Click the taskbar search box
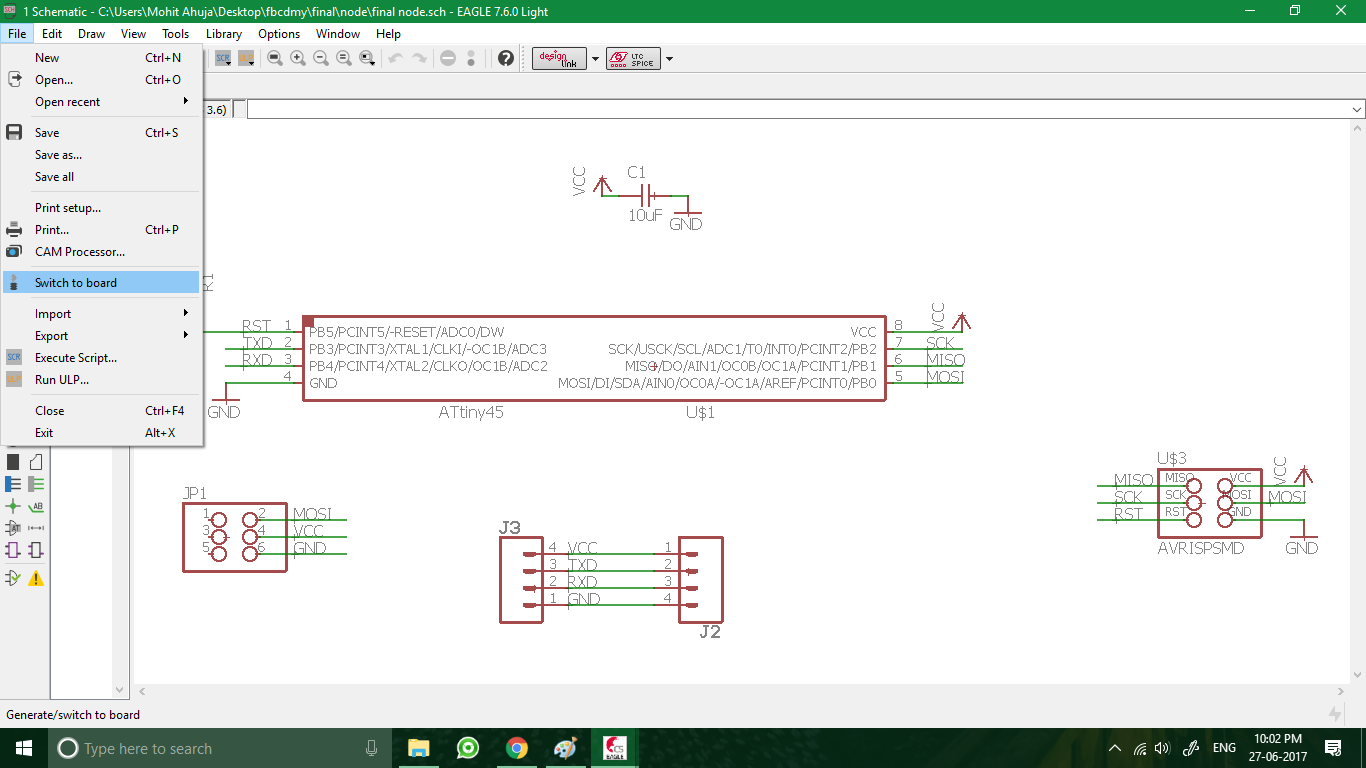The width and height of the screenshot is (1366, 768). 218,748
